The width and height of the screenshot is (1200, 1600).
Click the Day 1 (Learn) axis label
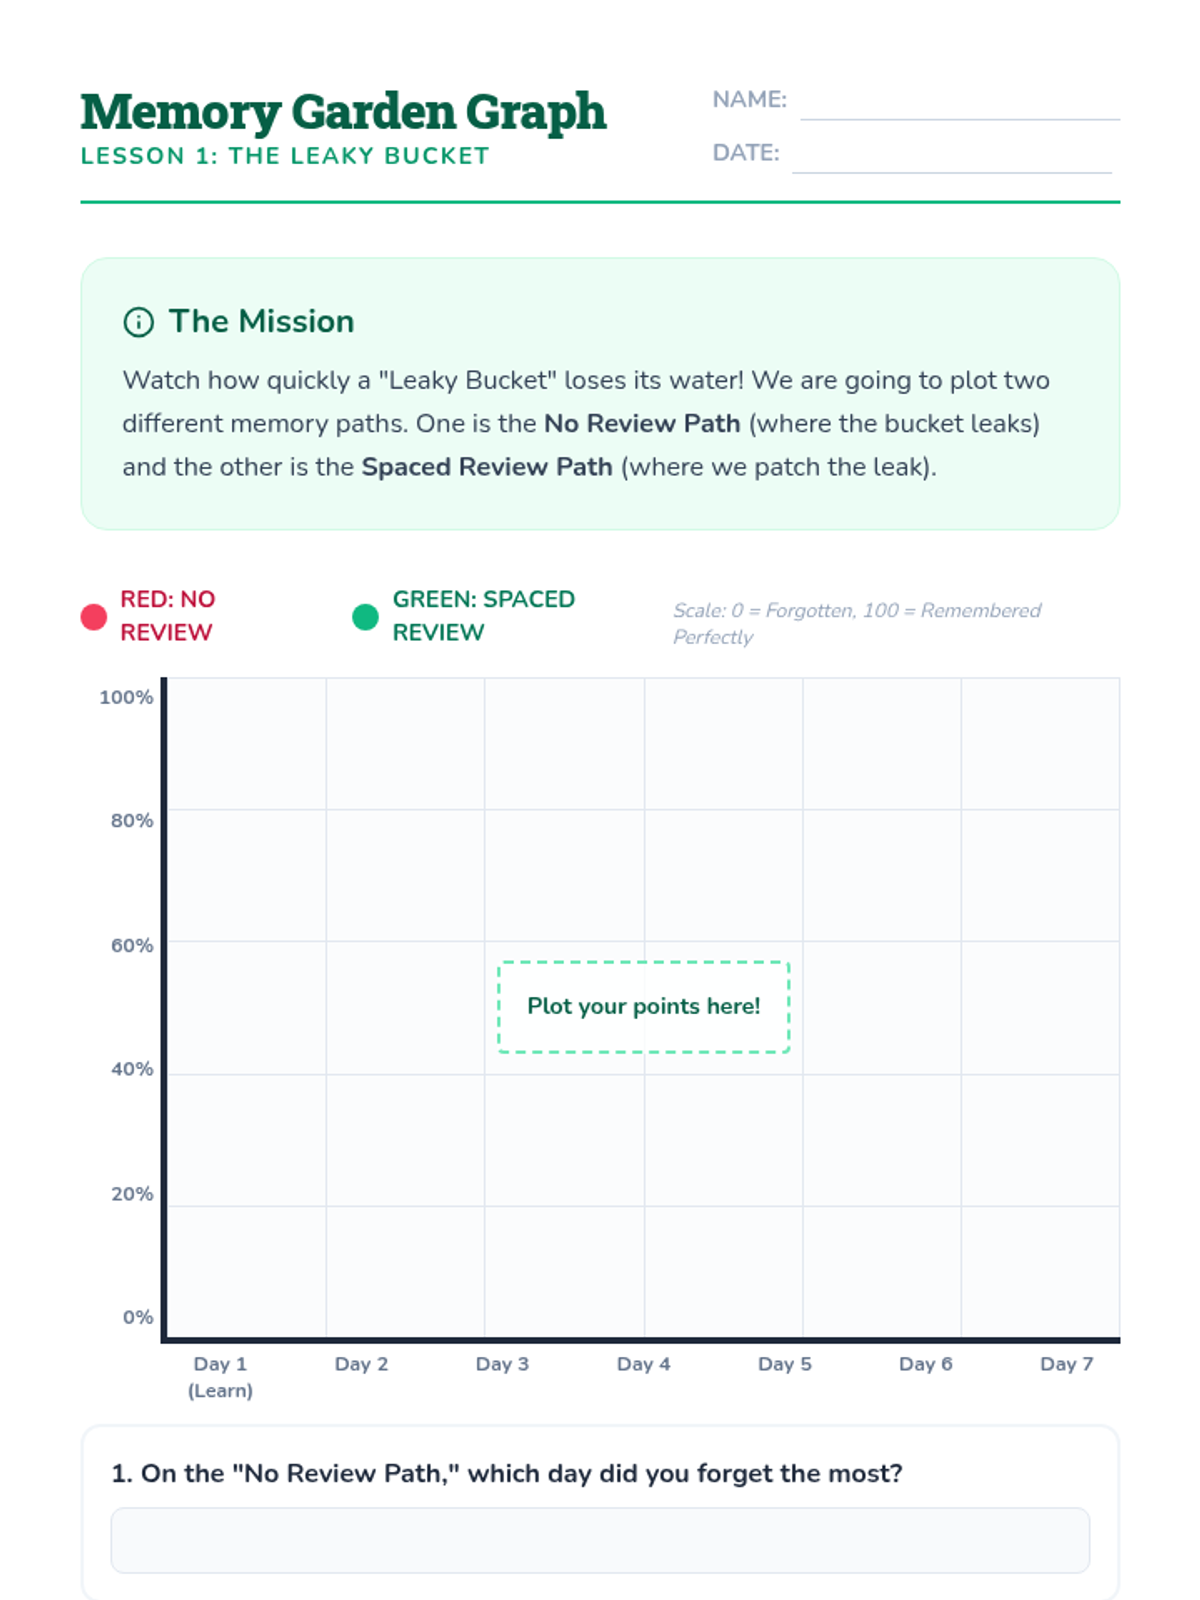click(x=220, y=1376)
